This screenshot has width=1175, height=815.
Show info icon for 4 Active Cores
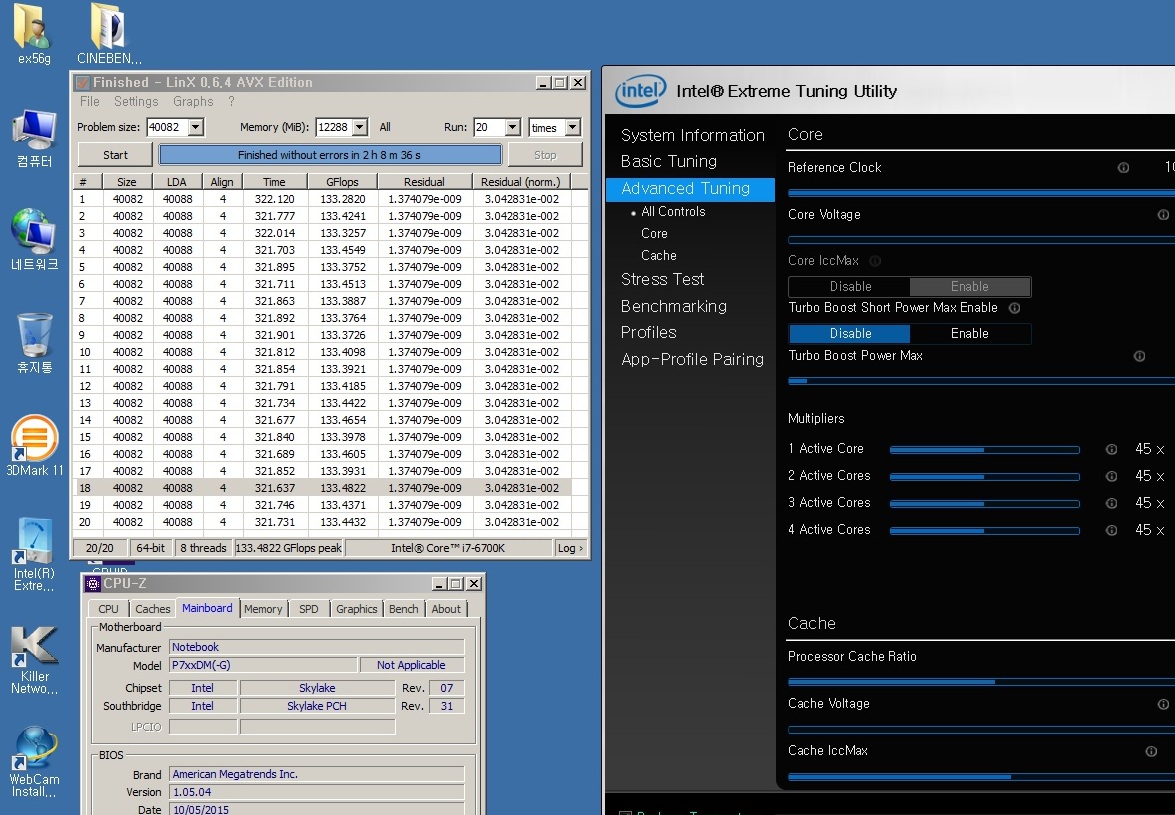(1111, 530)
